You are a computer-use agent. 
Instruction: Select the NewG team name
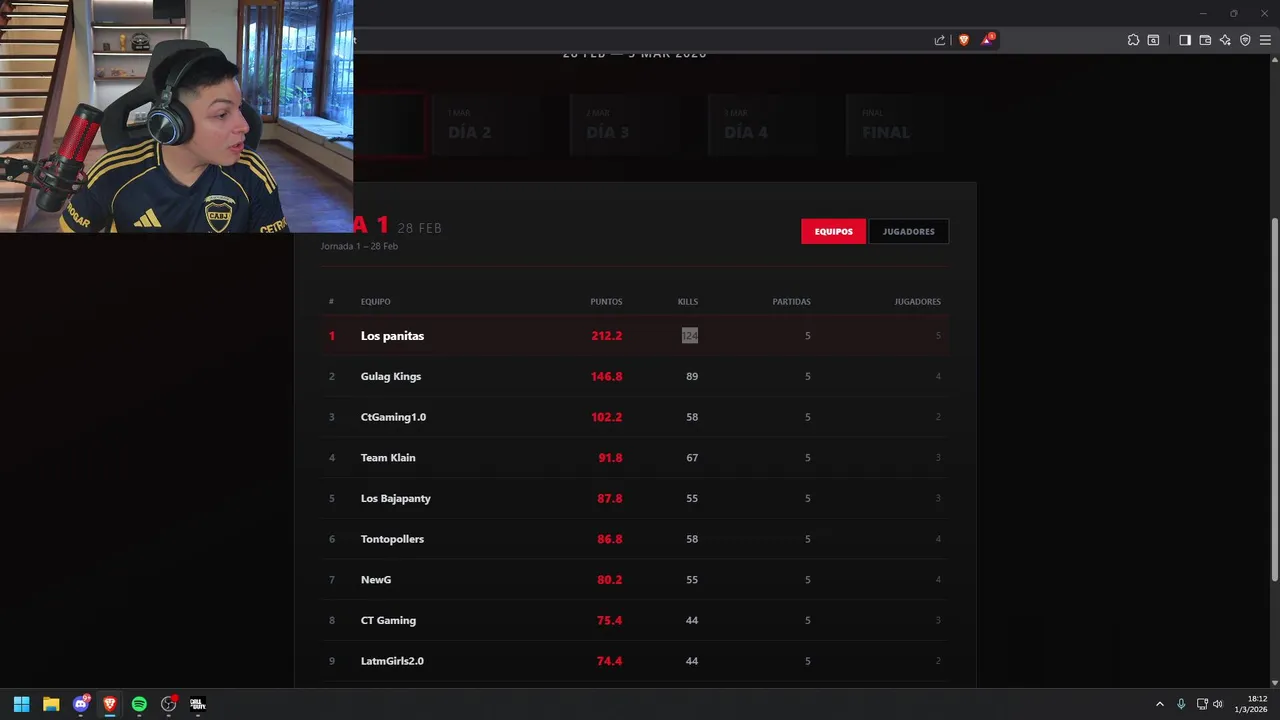[376, 579]
